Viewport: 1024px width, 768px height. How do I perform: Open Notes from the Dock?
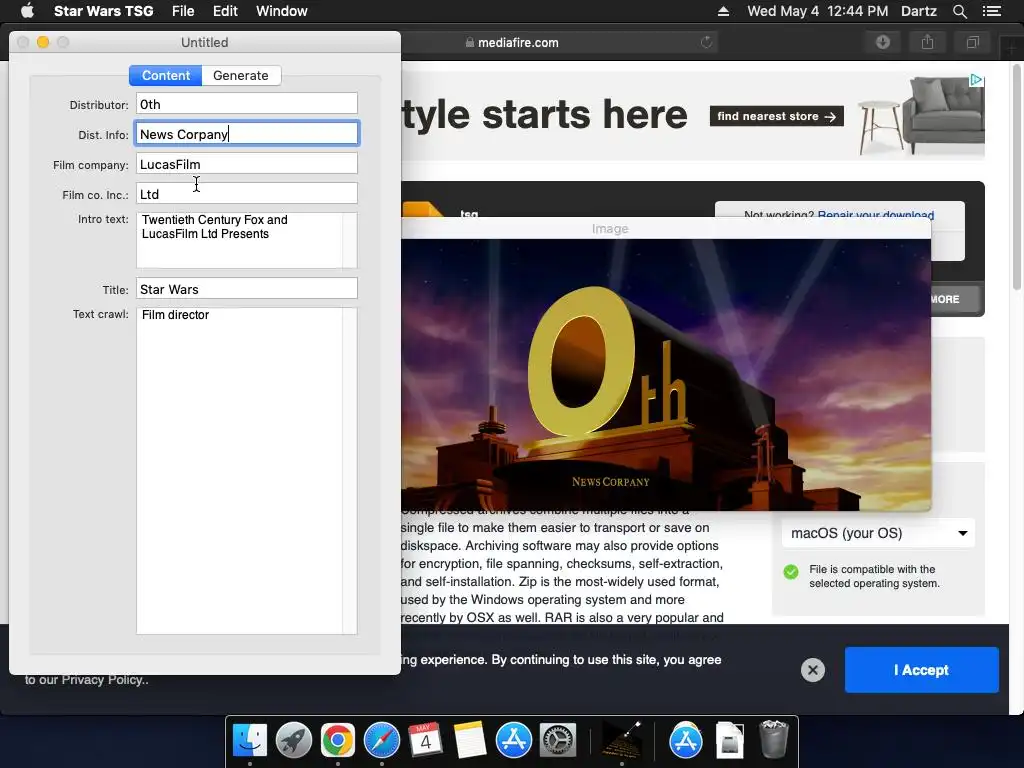tap(470, 741)
